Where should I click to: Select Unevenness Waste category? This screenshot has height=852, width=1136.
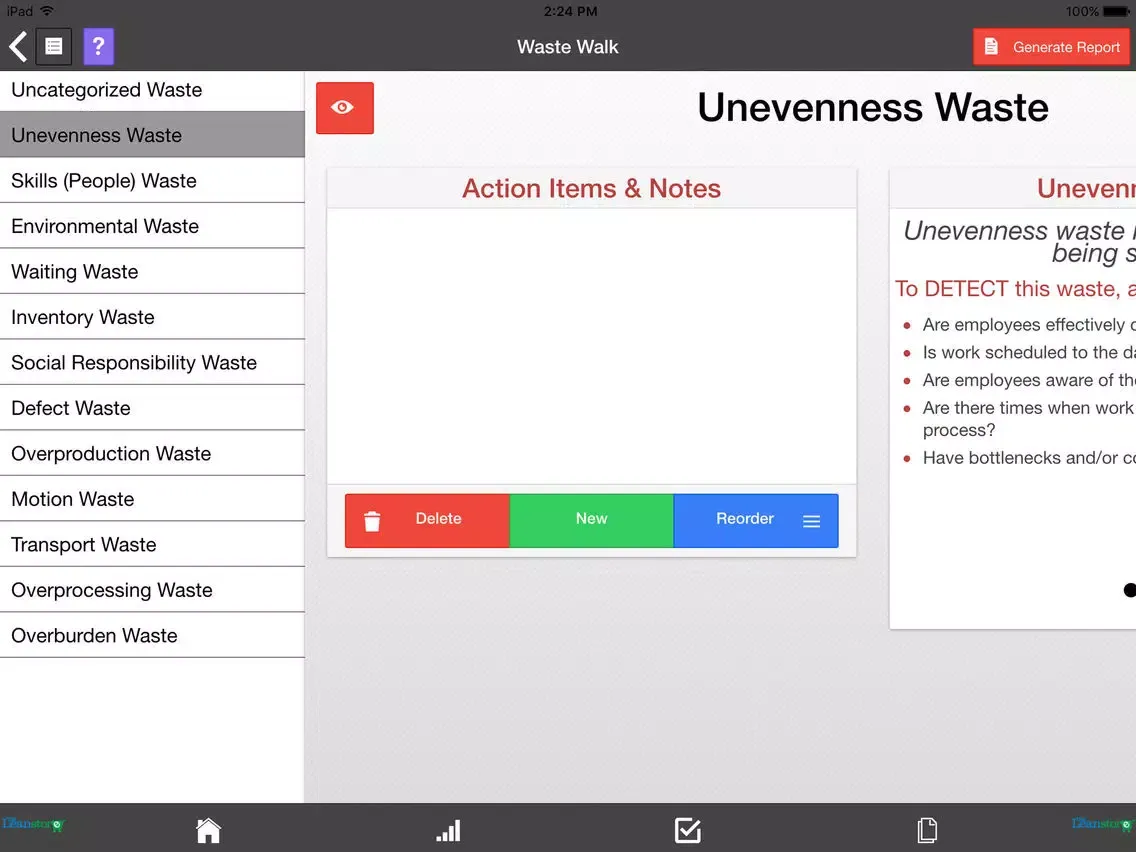pos(152,135)
